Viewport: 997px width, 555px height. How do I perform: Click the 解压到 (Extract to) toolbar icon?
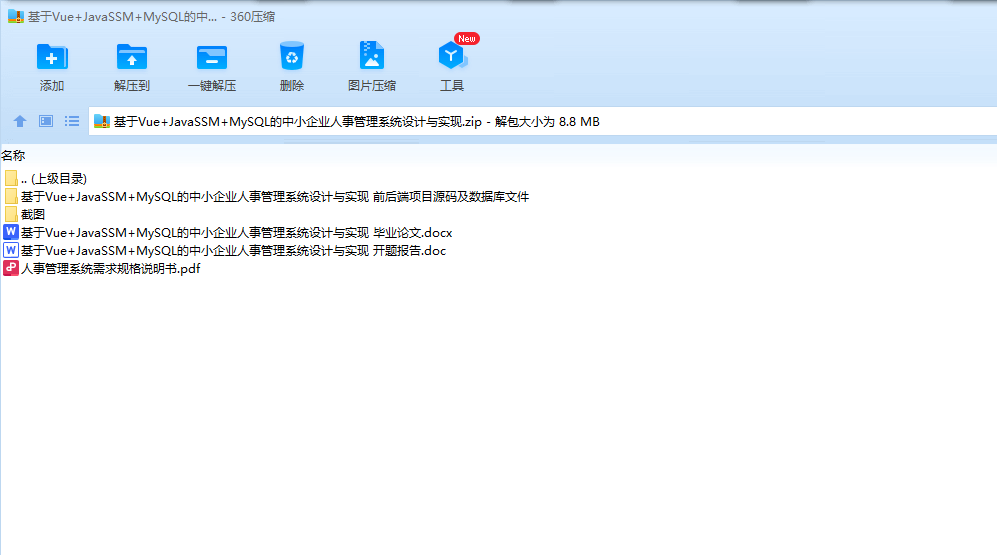[x=132, y=57]
